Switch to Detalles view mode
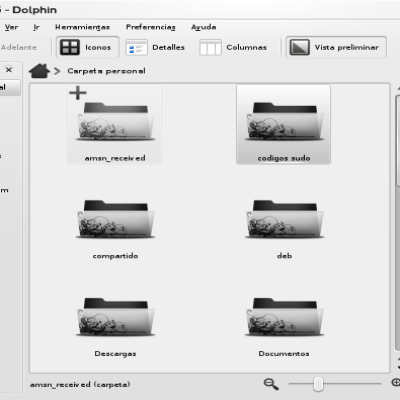This screenshot has width=400, height=400. click(x=155, y=47)
